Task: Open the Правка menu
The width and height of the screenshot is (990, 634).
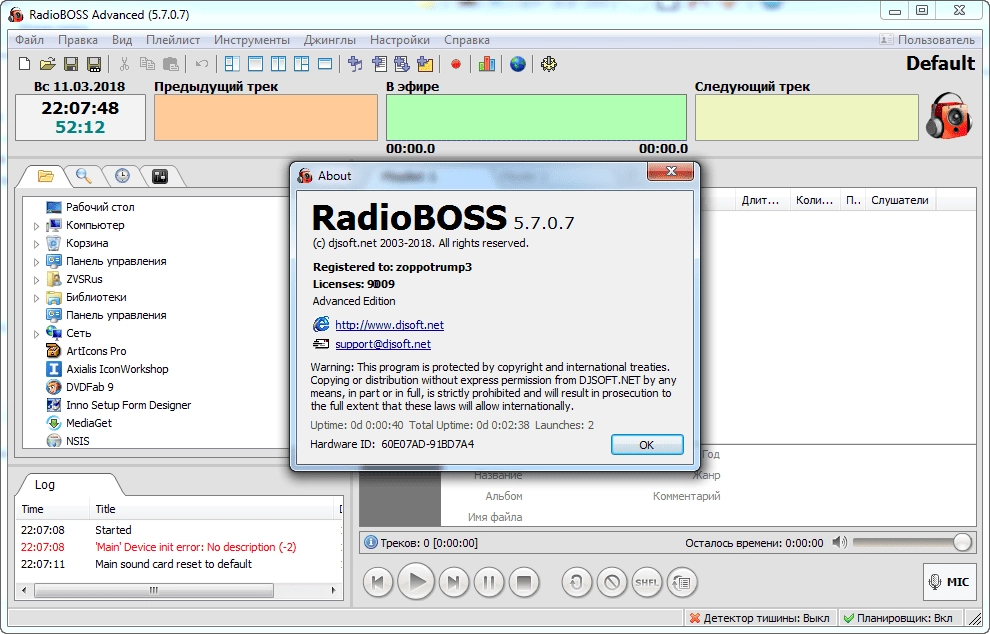Action: pos(78,40)
